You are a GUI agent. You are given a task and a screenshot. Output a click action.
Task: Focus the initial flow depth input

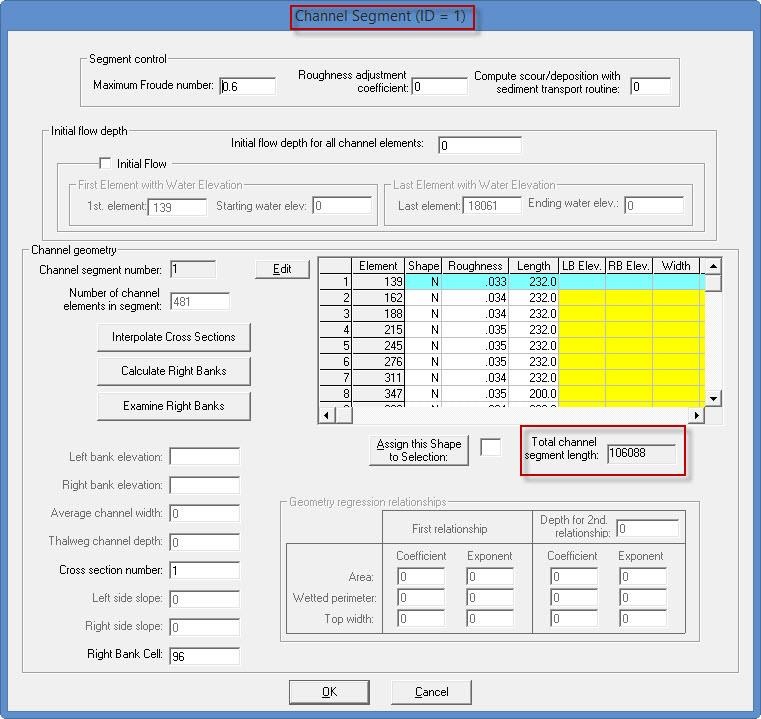[479, 145]
